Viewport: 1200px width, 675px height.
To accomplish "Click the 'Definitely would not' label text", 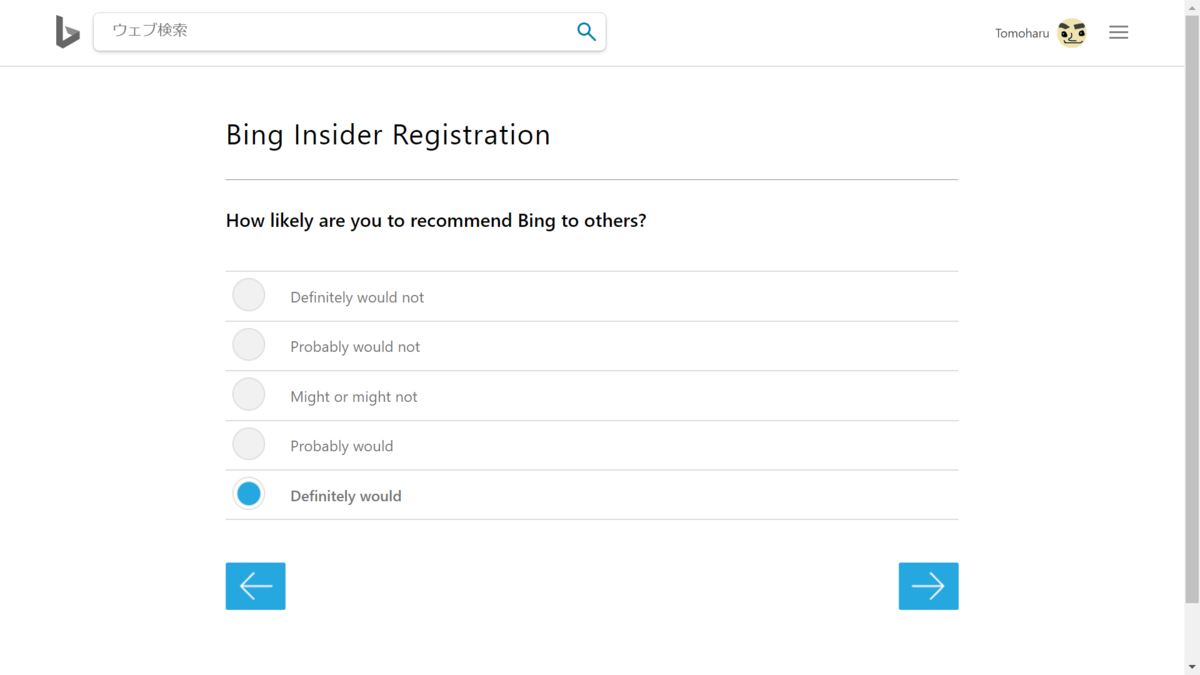I will coord(357,297).
